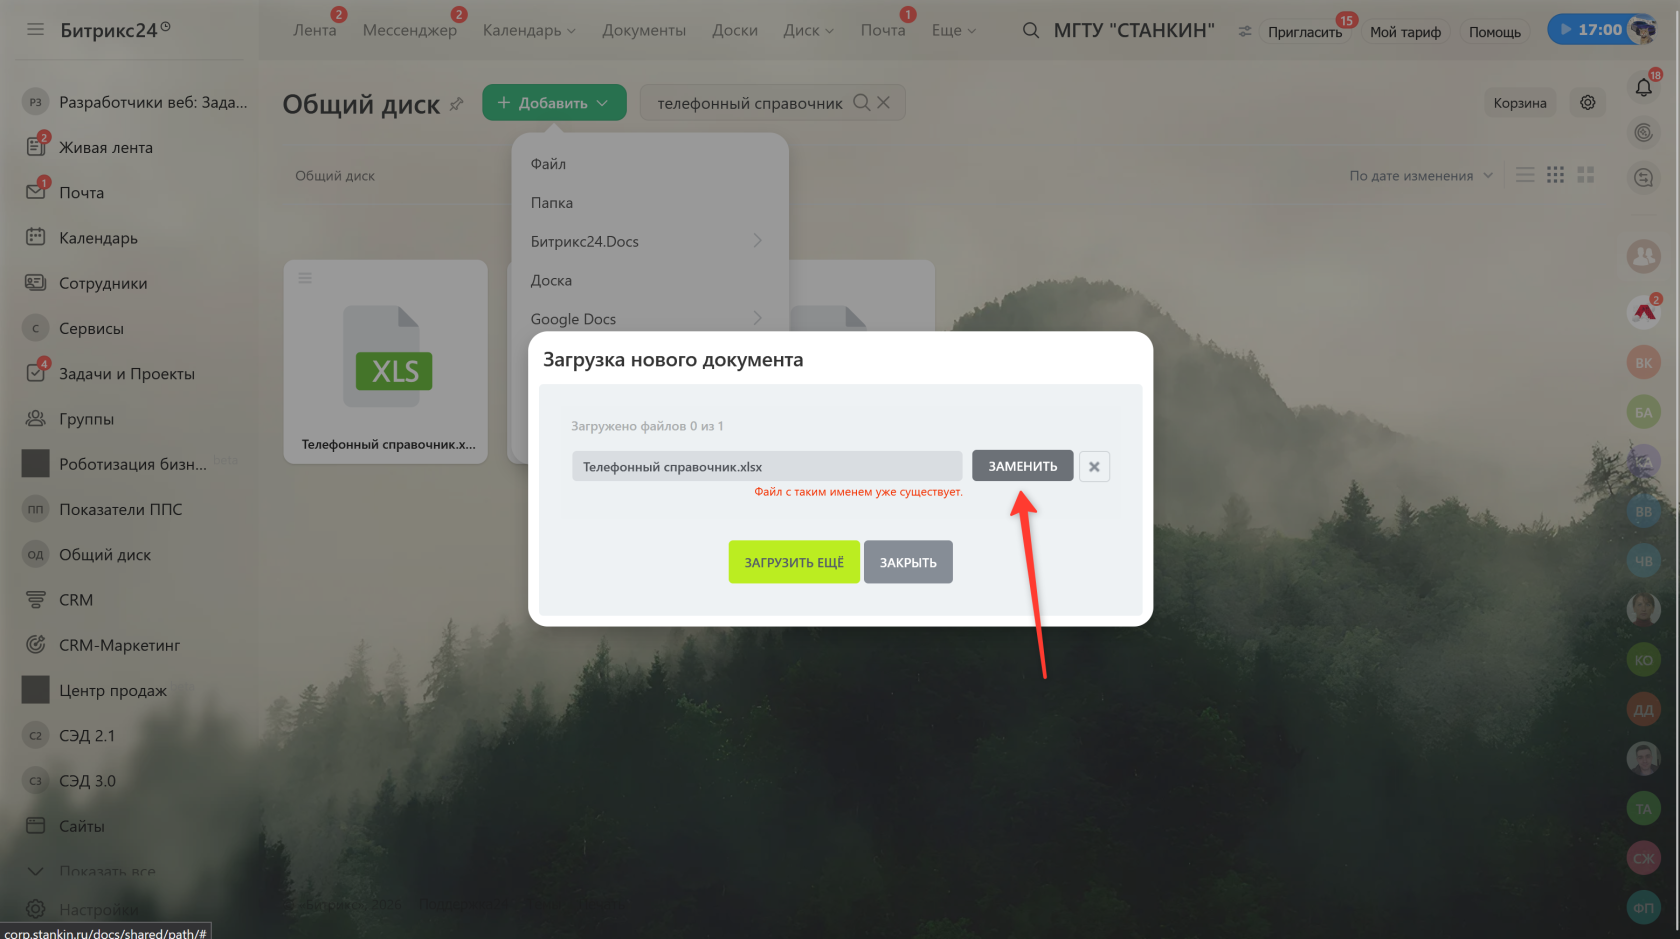The height and width of the screenshot is (939, 1680).
Task: Open the Группы sidebar item
Action: 86,419
